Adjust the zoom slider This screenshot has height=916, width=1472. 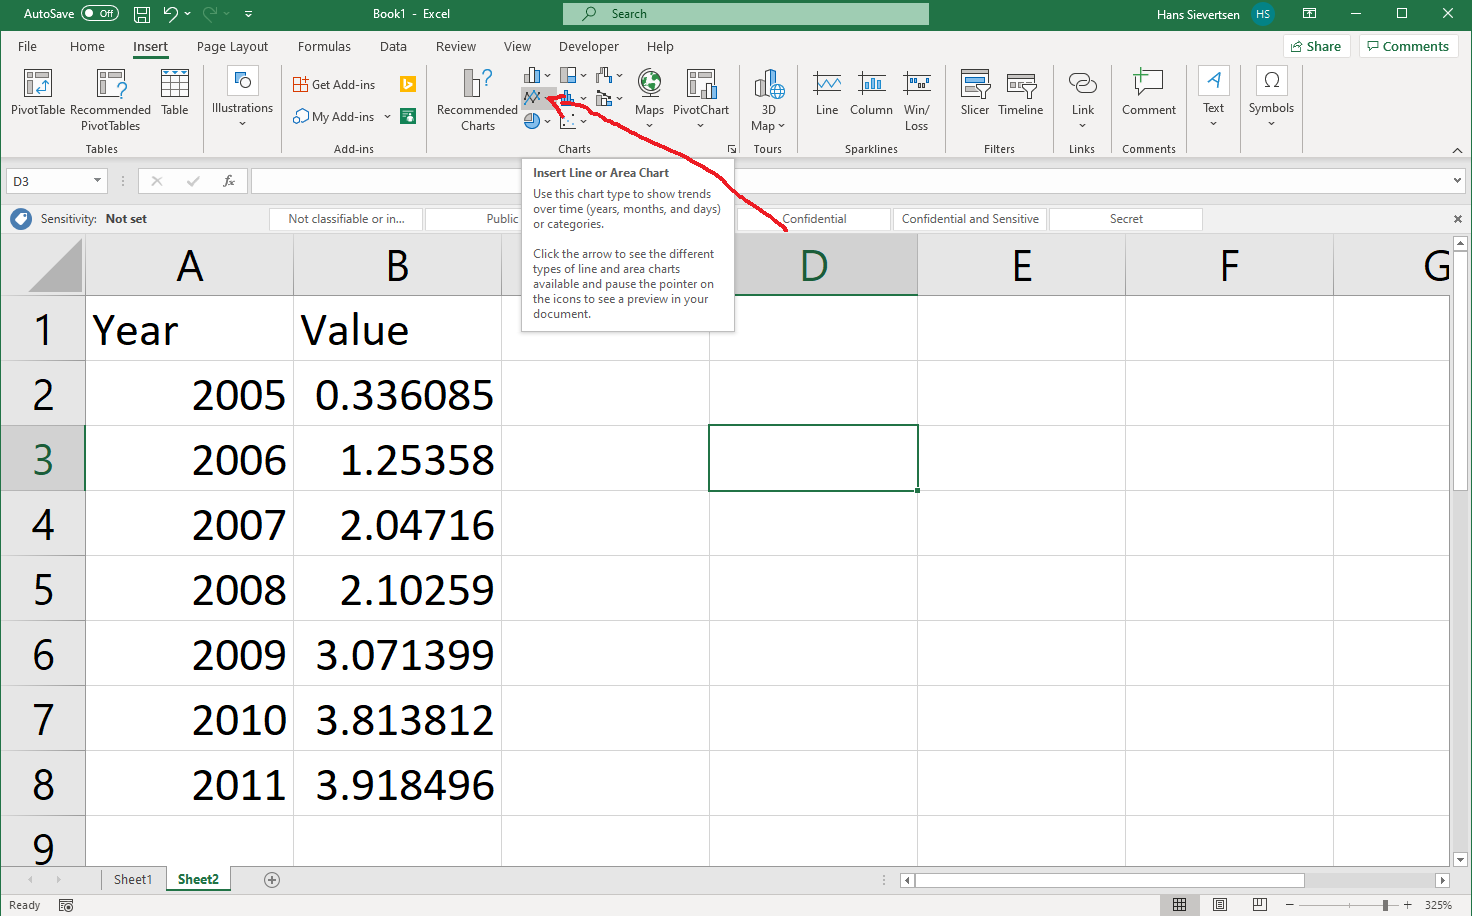click(1385, 905)
